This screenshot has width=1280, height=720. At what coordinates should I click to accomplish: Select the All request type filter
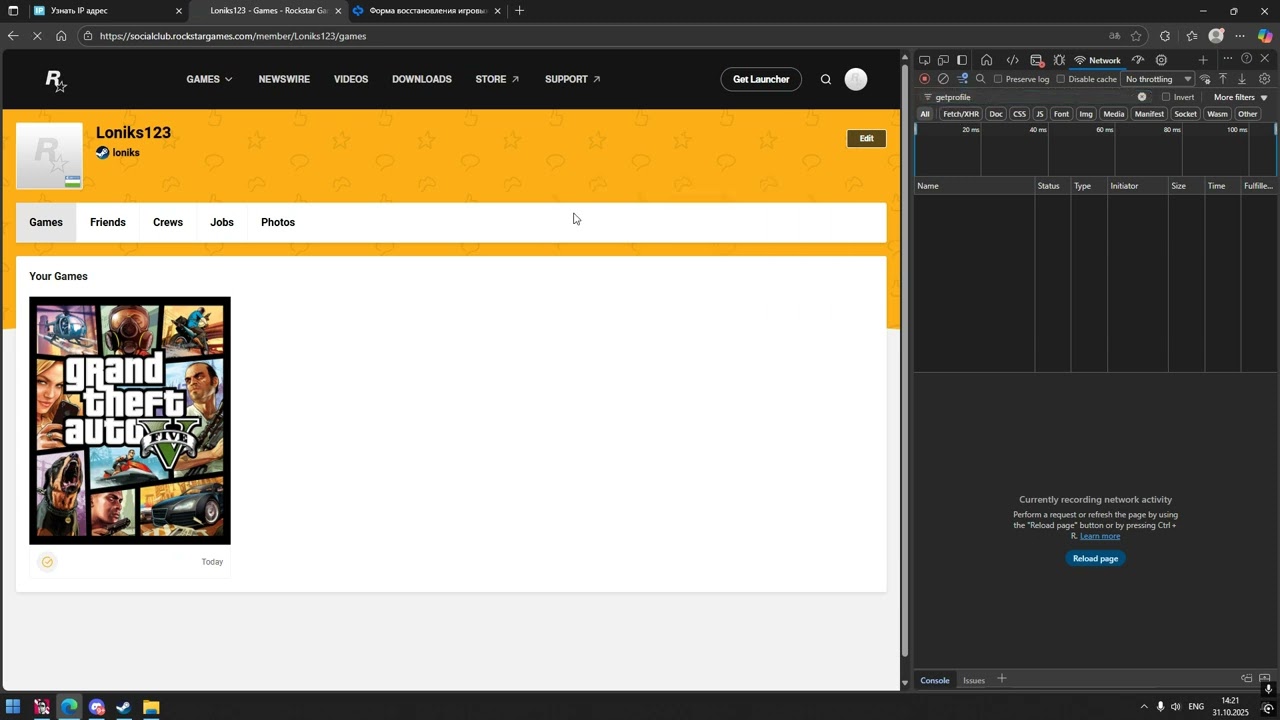point(925,114)
